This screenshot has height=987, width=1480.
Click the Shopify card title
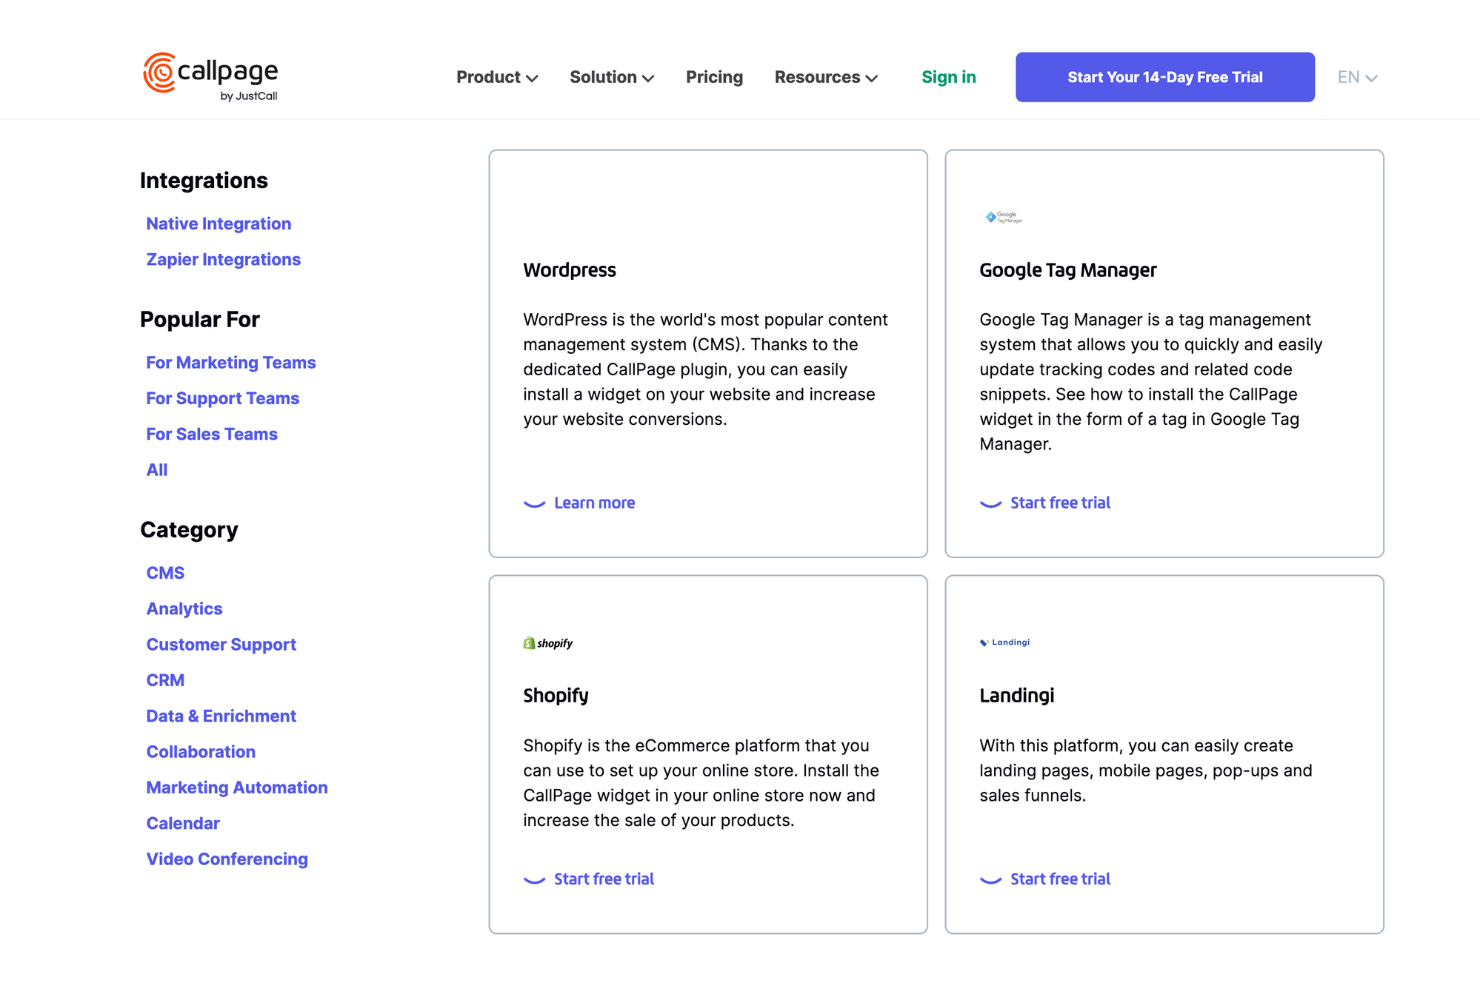tap(556, 696)
